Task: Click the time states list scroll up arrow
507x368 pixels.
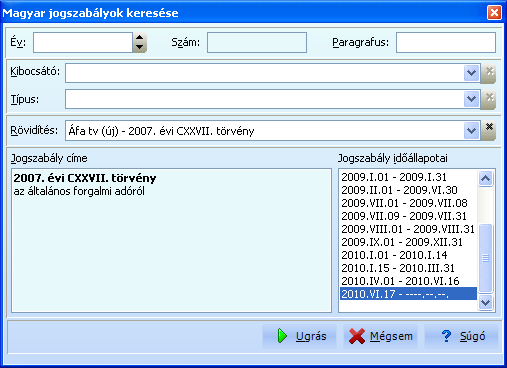Action: 485,178
